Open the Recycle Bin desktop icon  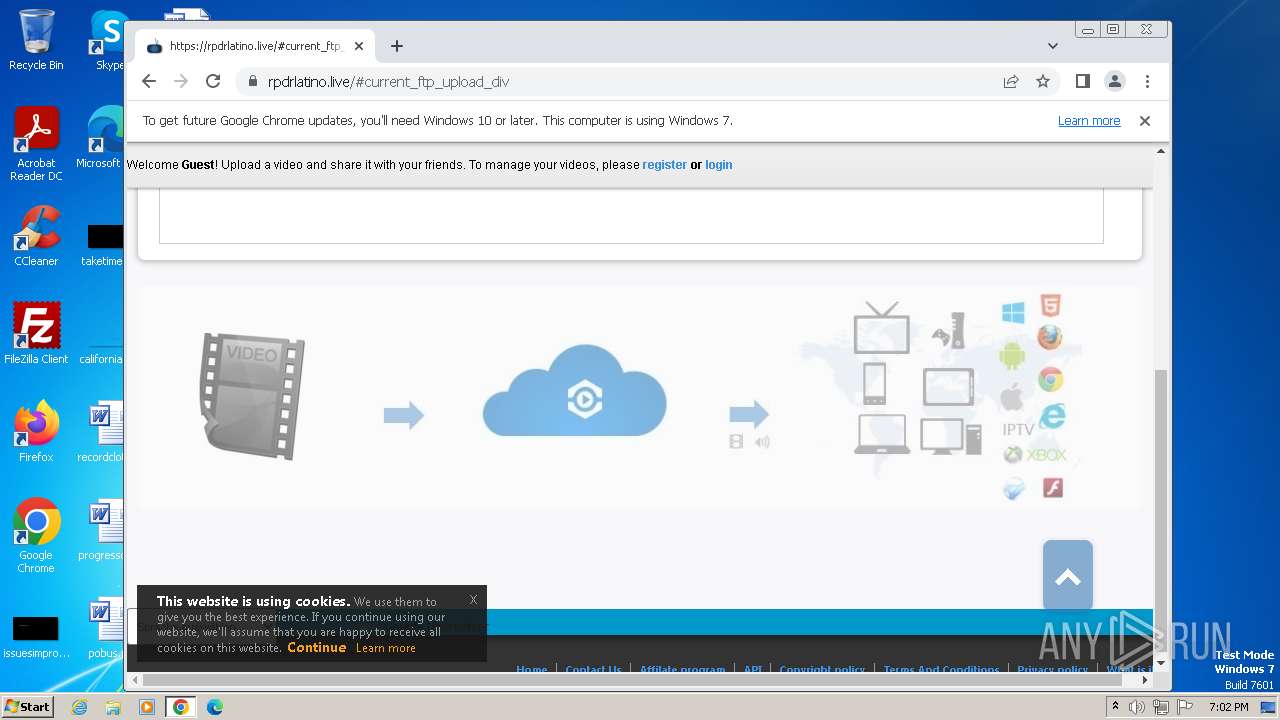tap(36, 40)
